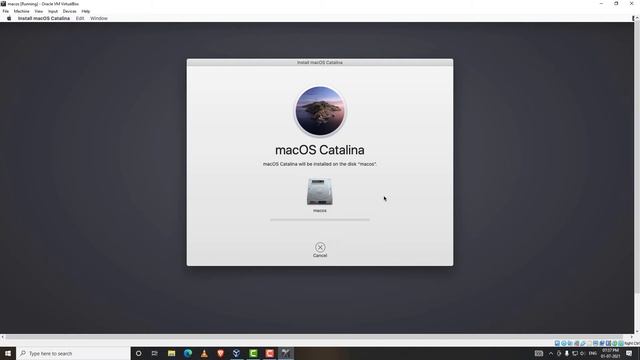Click the macOS Catalina island logo
The image size is (640, 360).
pyautogui.click(x=320, y=111)
